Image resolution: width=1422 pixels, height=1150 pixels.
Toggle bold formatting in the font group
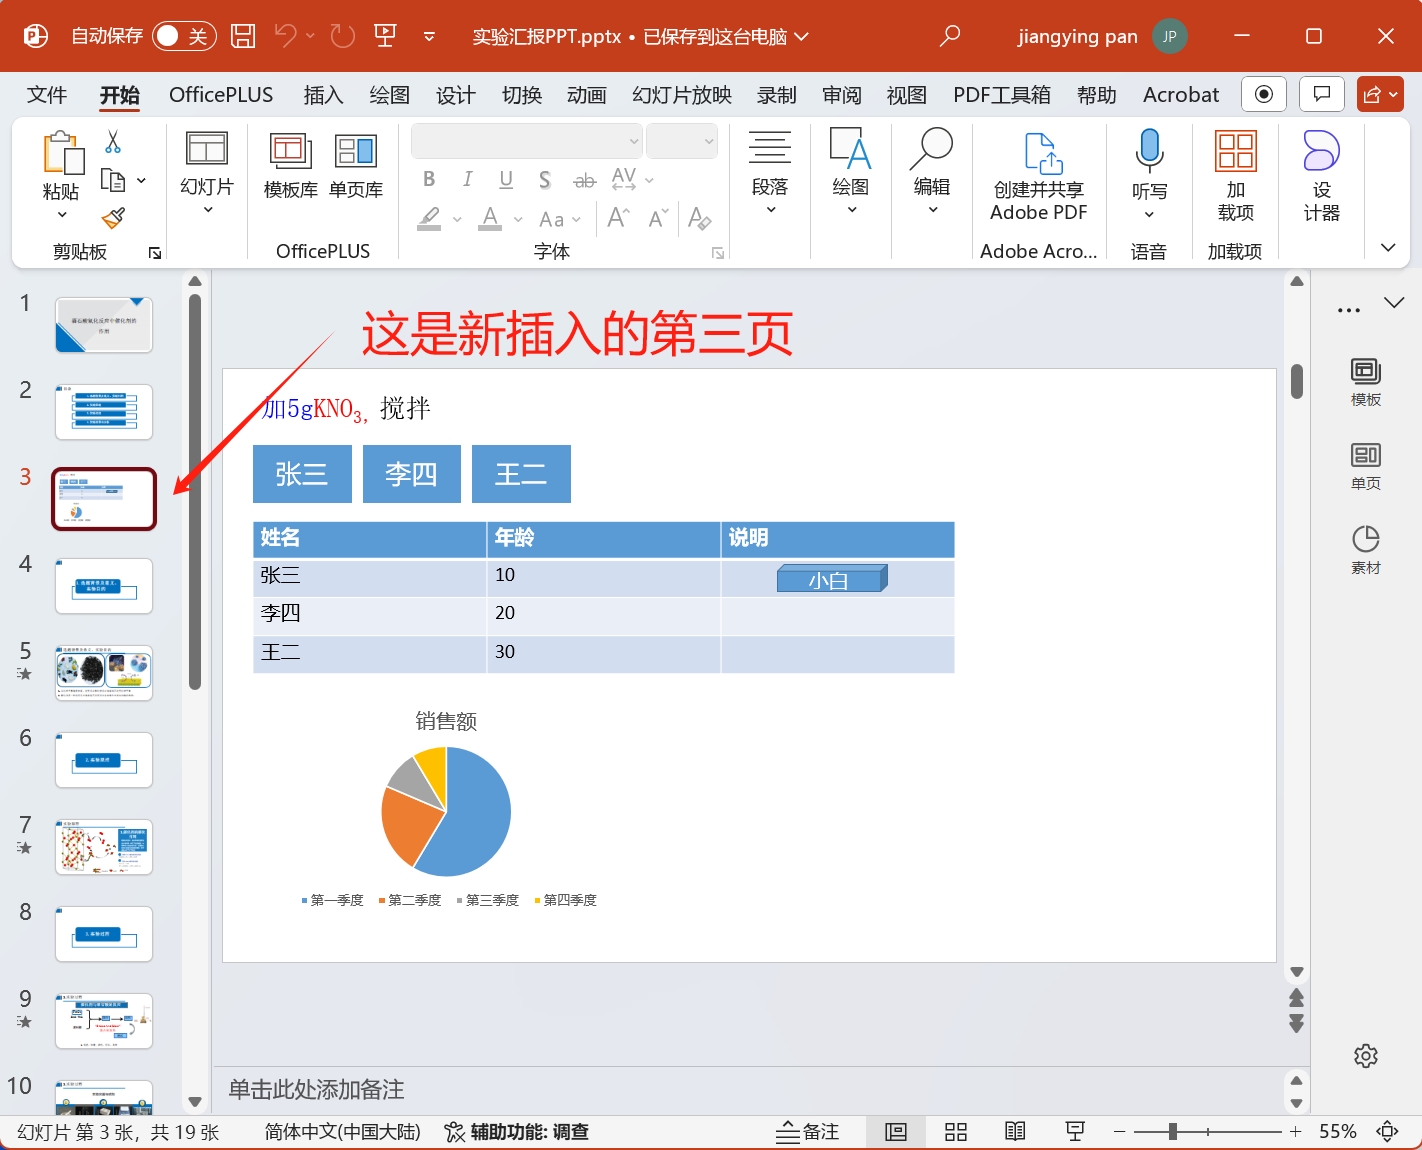[x=429, y=180]
